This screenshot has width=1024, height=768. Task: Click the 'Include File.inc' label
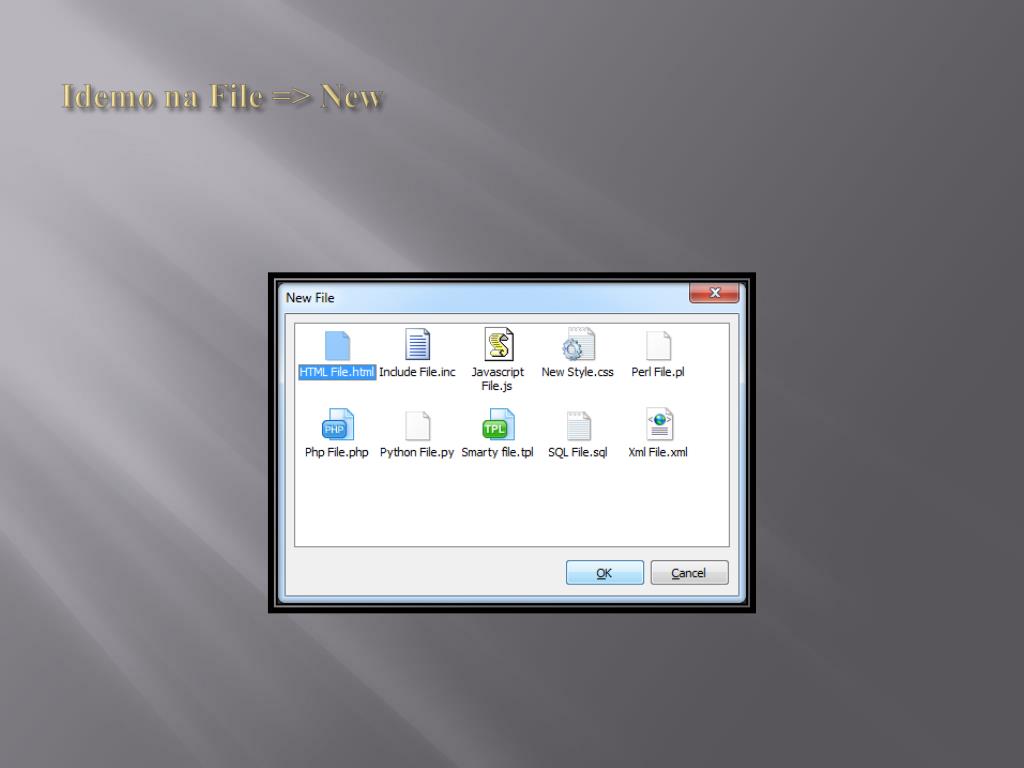click(x=417, y=372)
